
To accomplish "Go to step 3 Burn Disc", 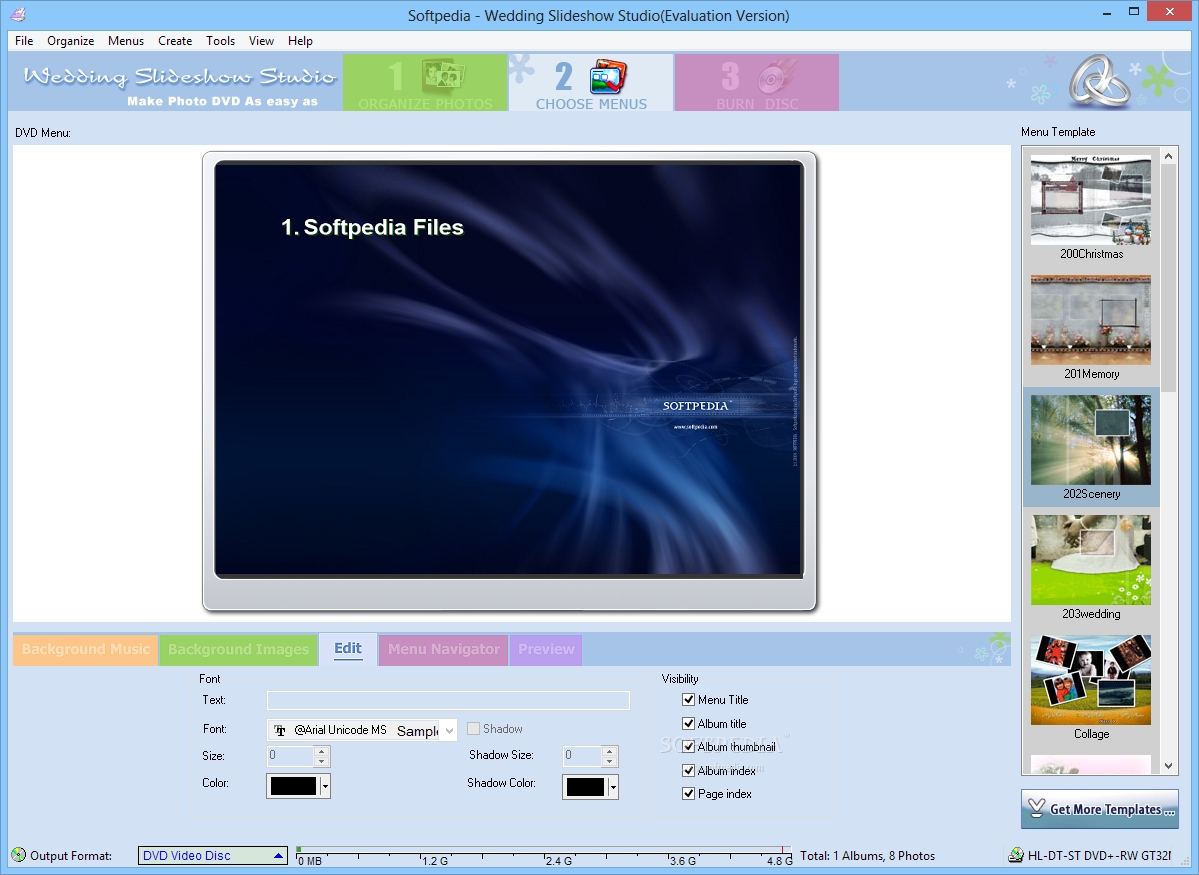I will [757, 83].
